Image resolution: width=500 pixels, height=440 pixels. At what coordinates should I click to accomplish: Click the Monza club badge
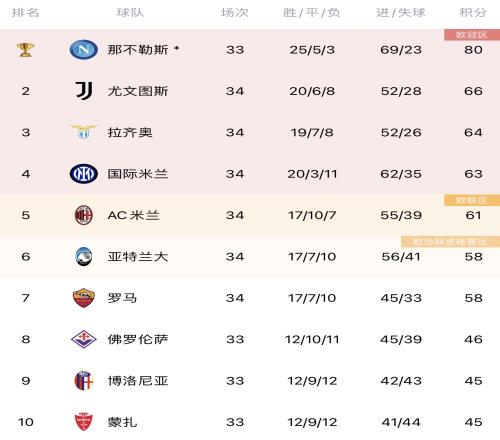(84, 422)
